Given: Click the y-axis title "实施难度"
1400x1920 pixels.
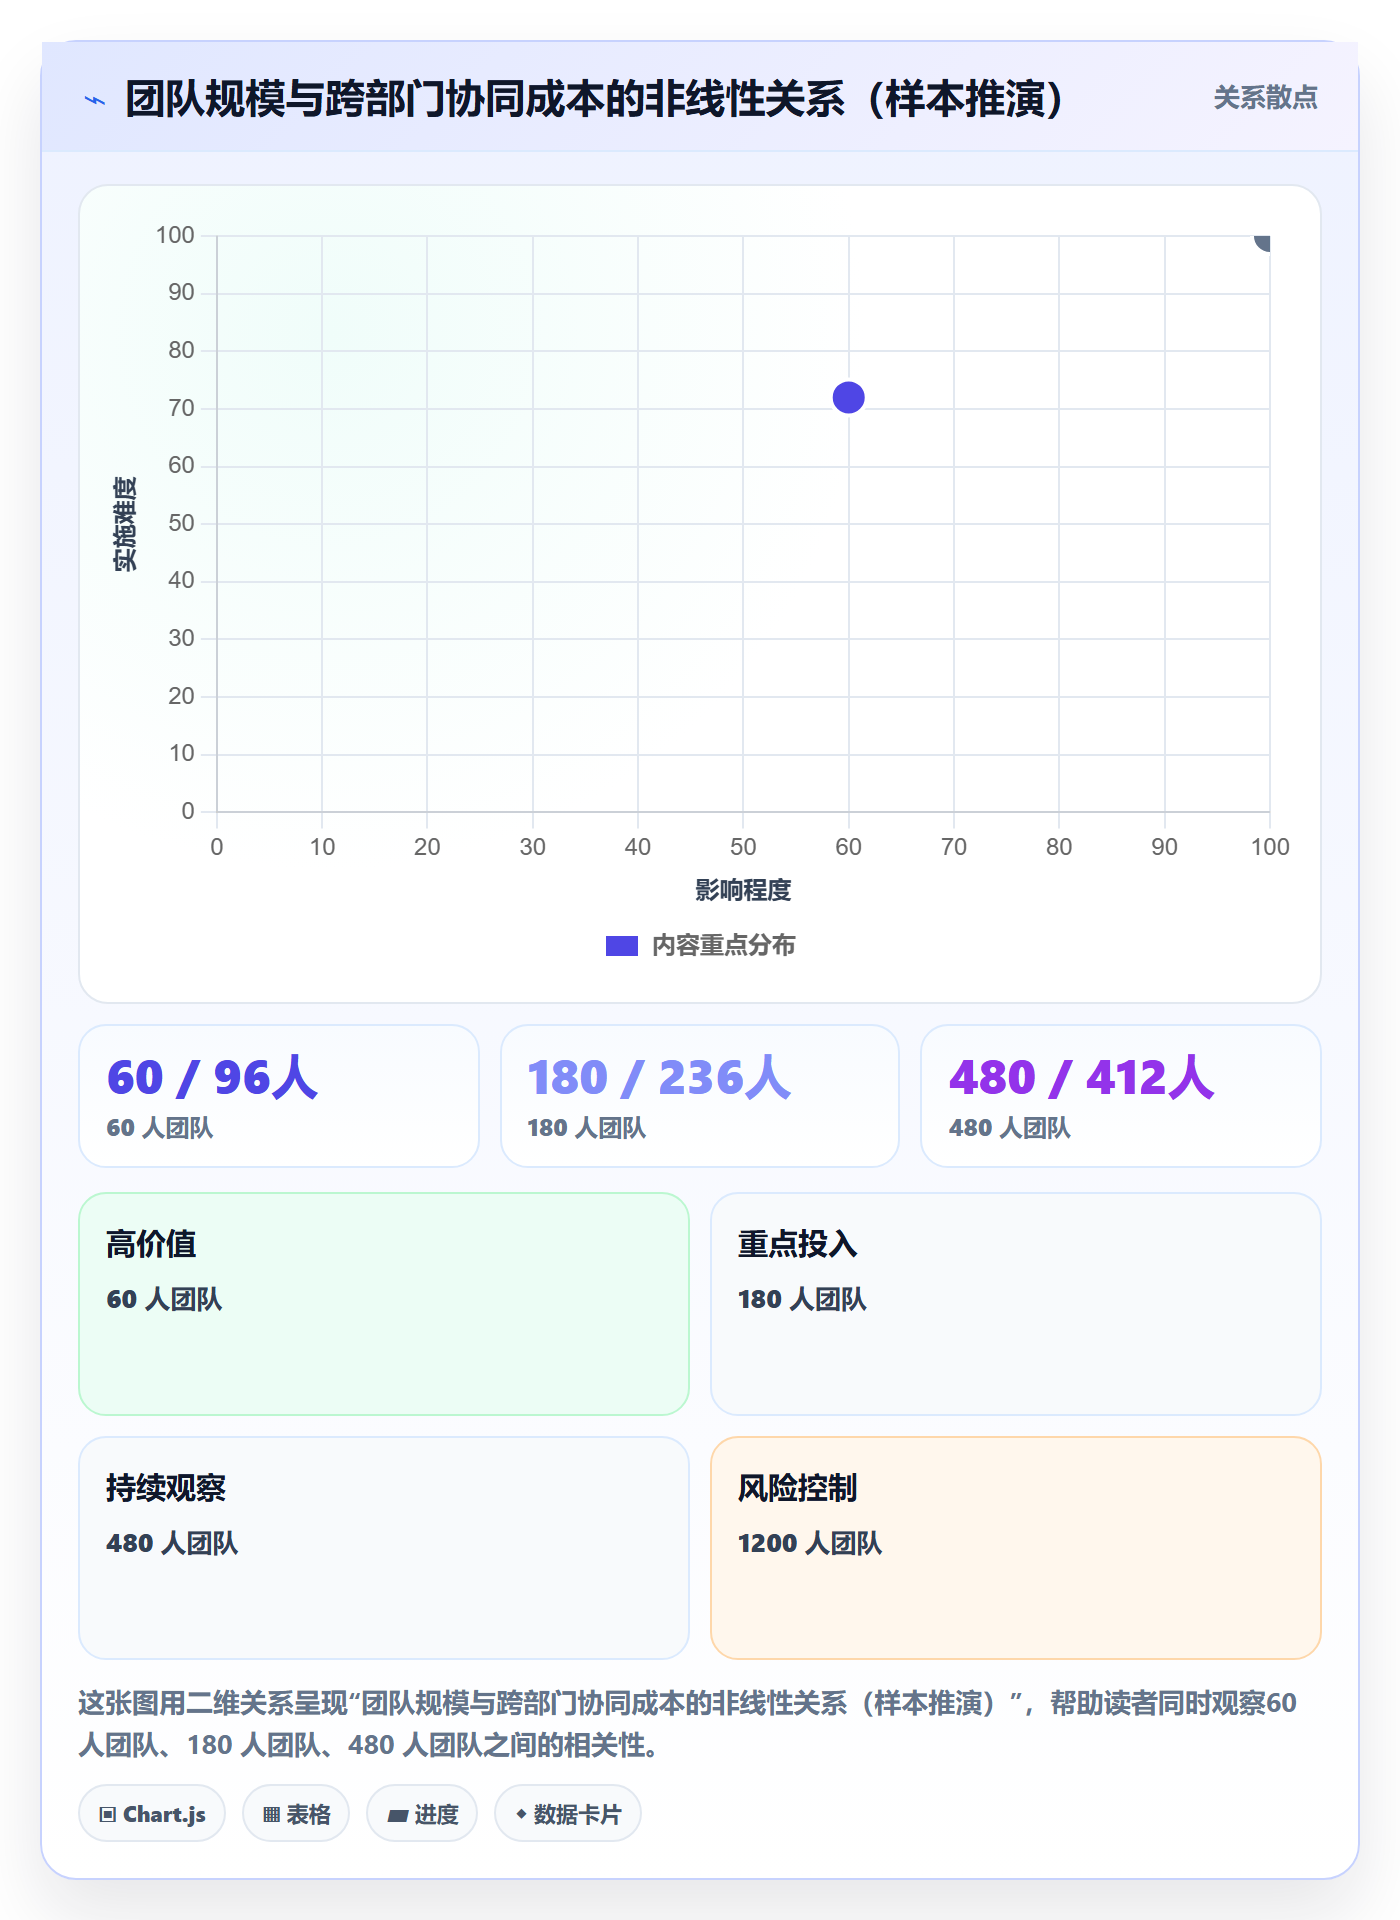Looking at the screenshot, I should click(x=125, y=523).
